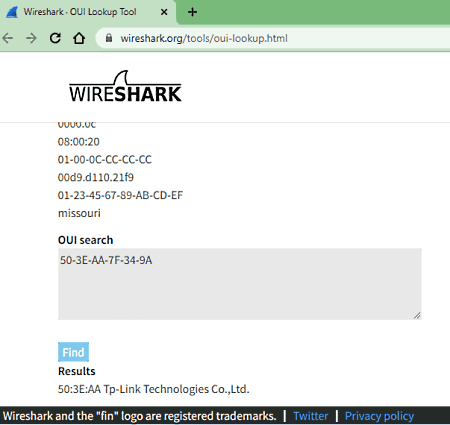Open a new tab with plus icon
Viewport: 450px width, 425px height.
pos(192,12)
